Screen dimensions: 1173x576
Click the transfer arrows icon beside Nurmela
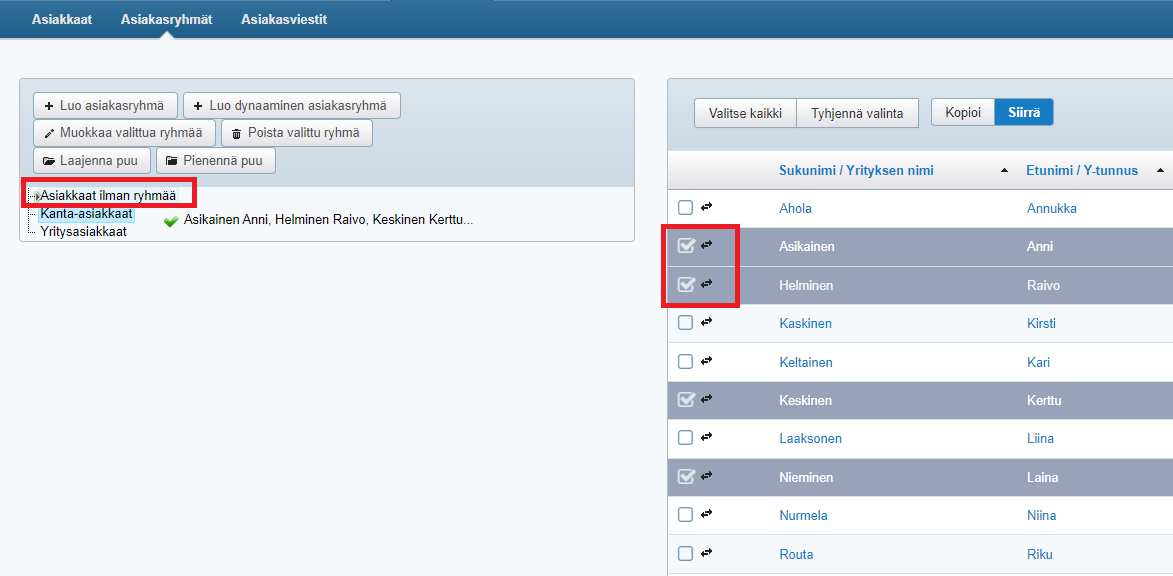(x=706, y=514)
